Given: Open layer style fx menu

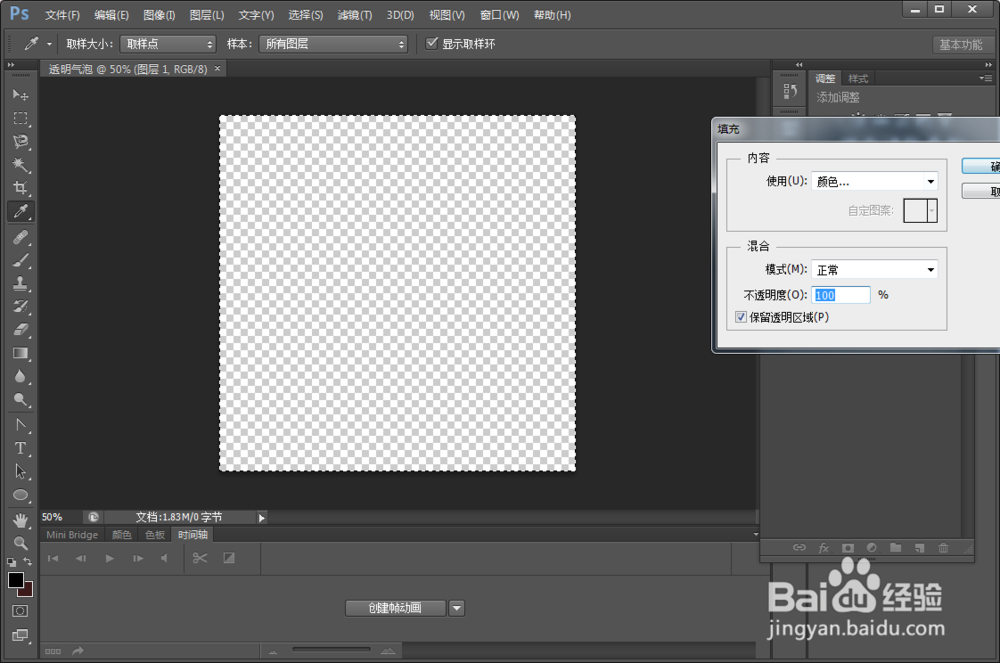Looking at the screenshot, I should pyautogui.click(x=823, y=548).
